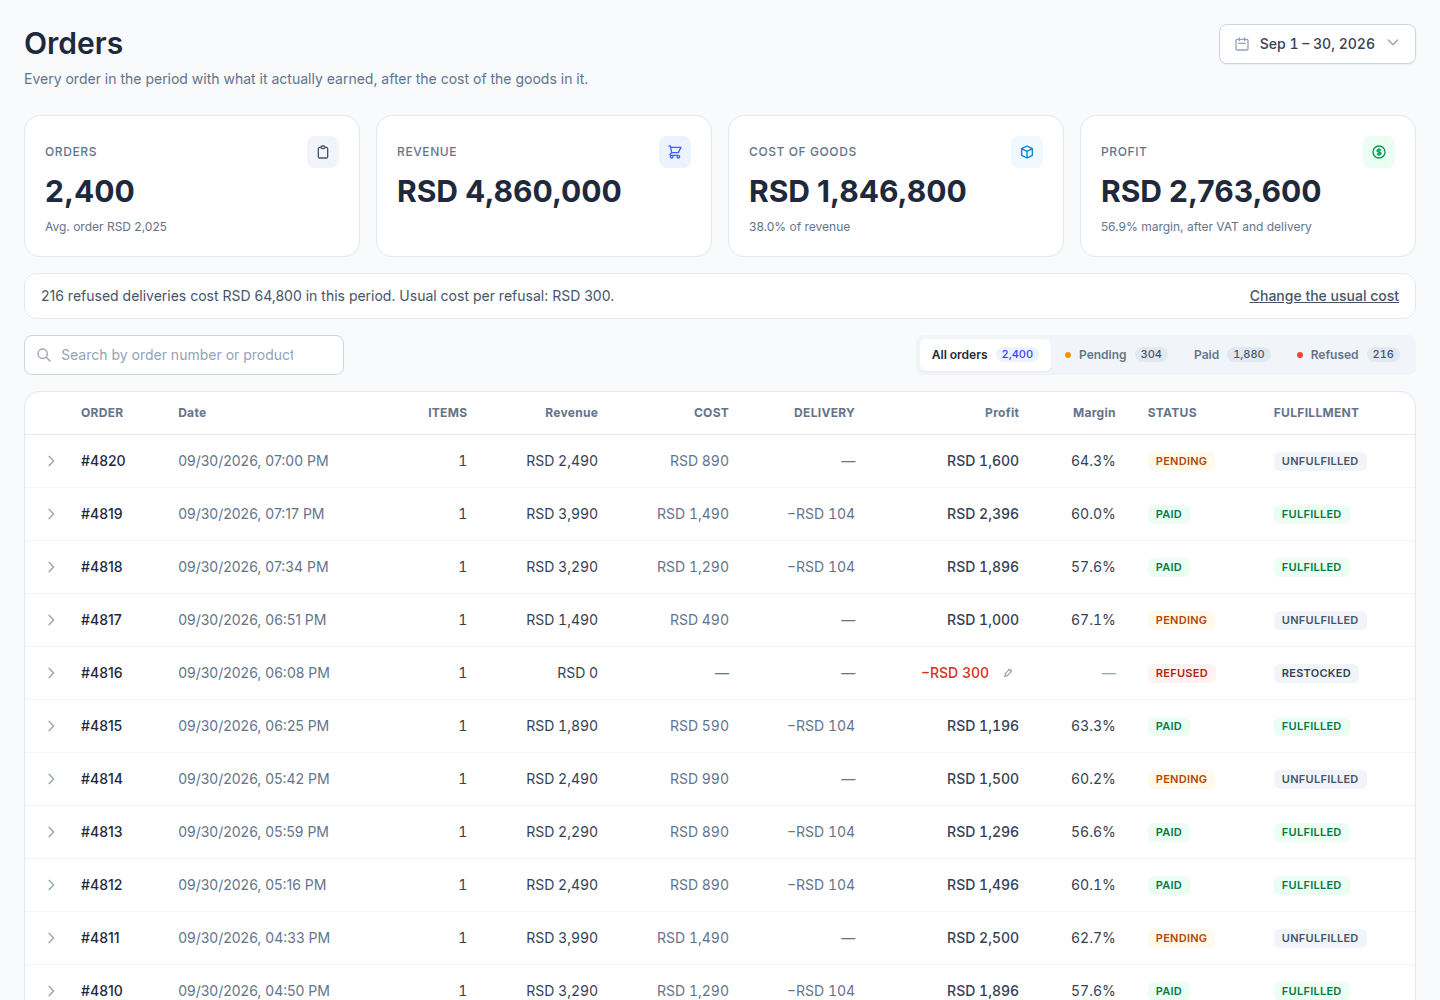The width and height of the screenshot is (1440, 1000).
Task: Open the Change the usual cost link
Action: [1324, 296]
